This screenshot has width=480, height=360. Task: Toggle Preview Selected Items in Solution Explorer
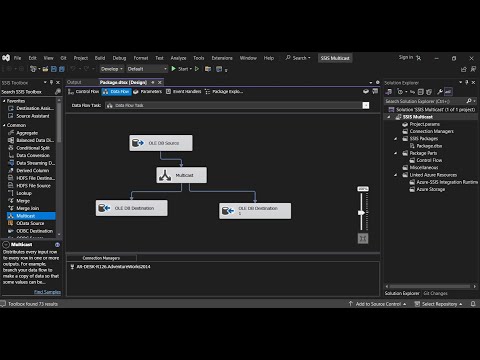point(448,92)
